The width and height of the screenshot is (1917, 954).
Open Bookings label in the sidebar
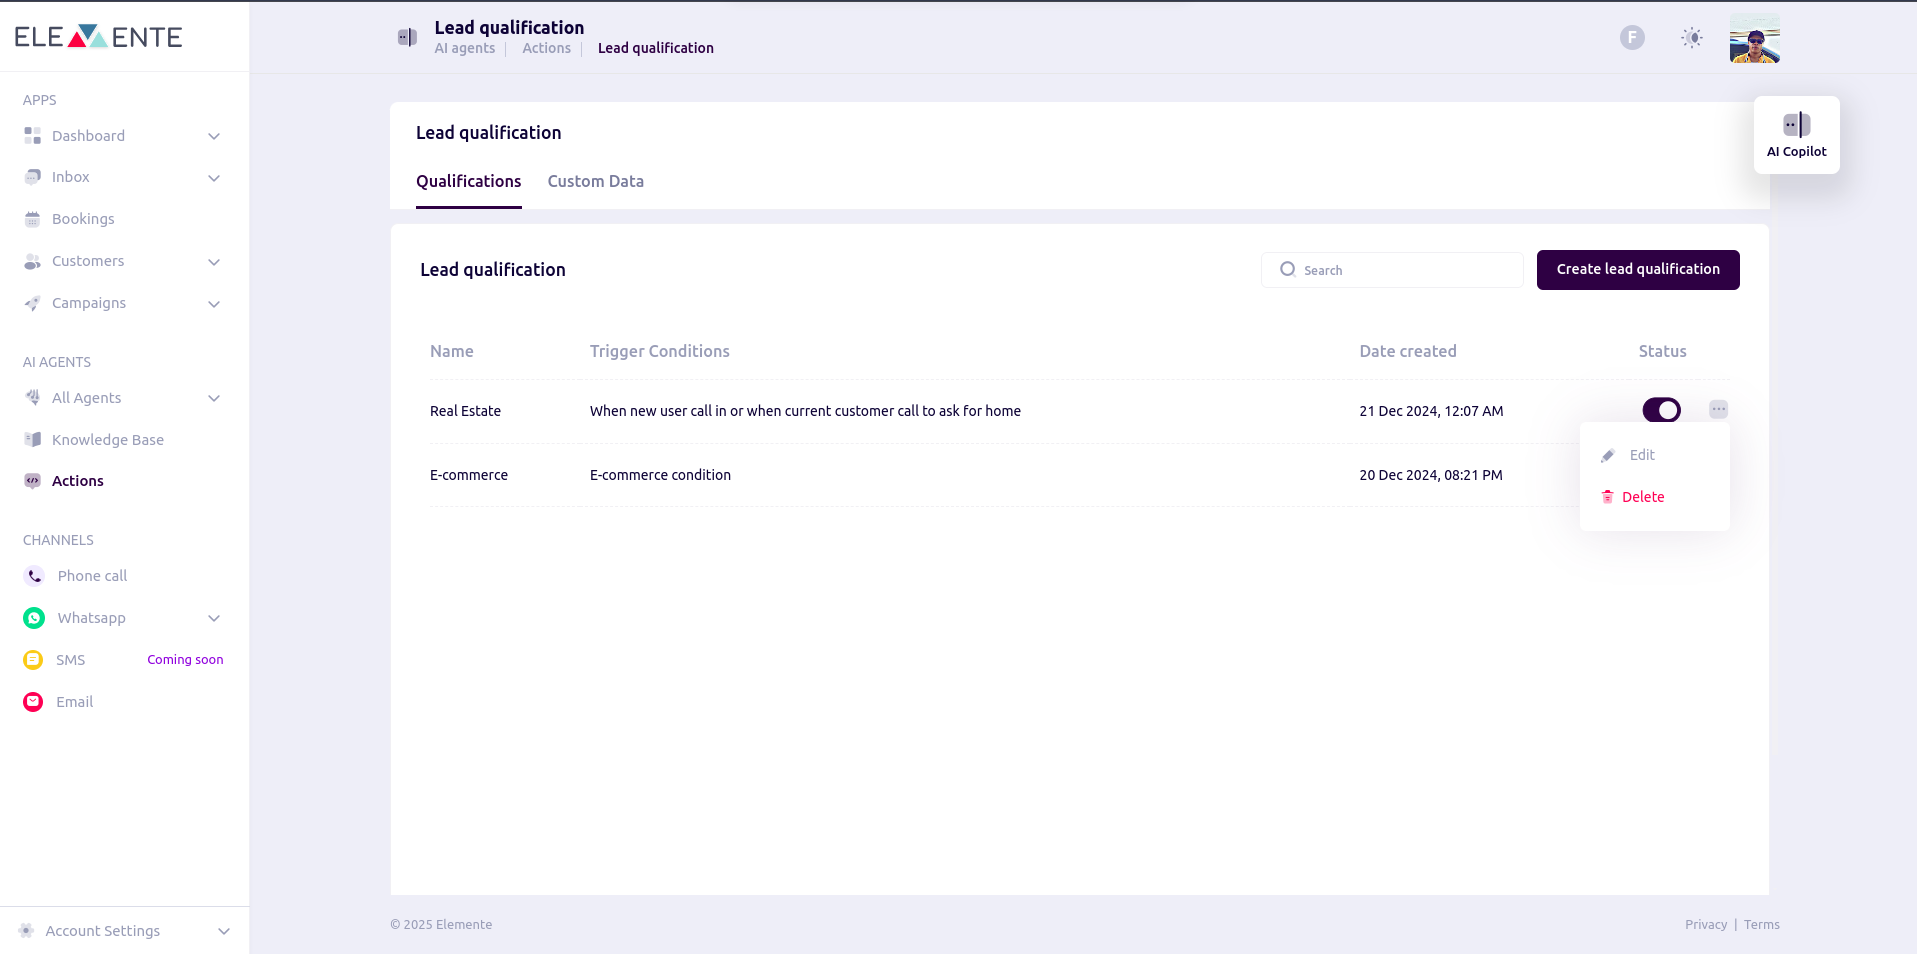[x=83, y=219]
